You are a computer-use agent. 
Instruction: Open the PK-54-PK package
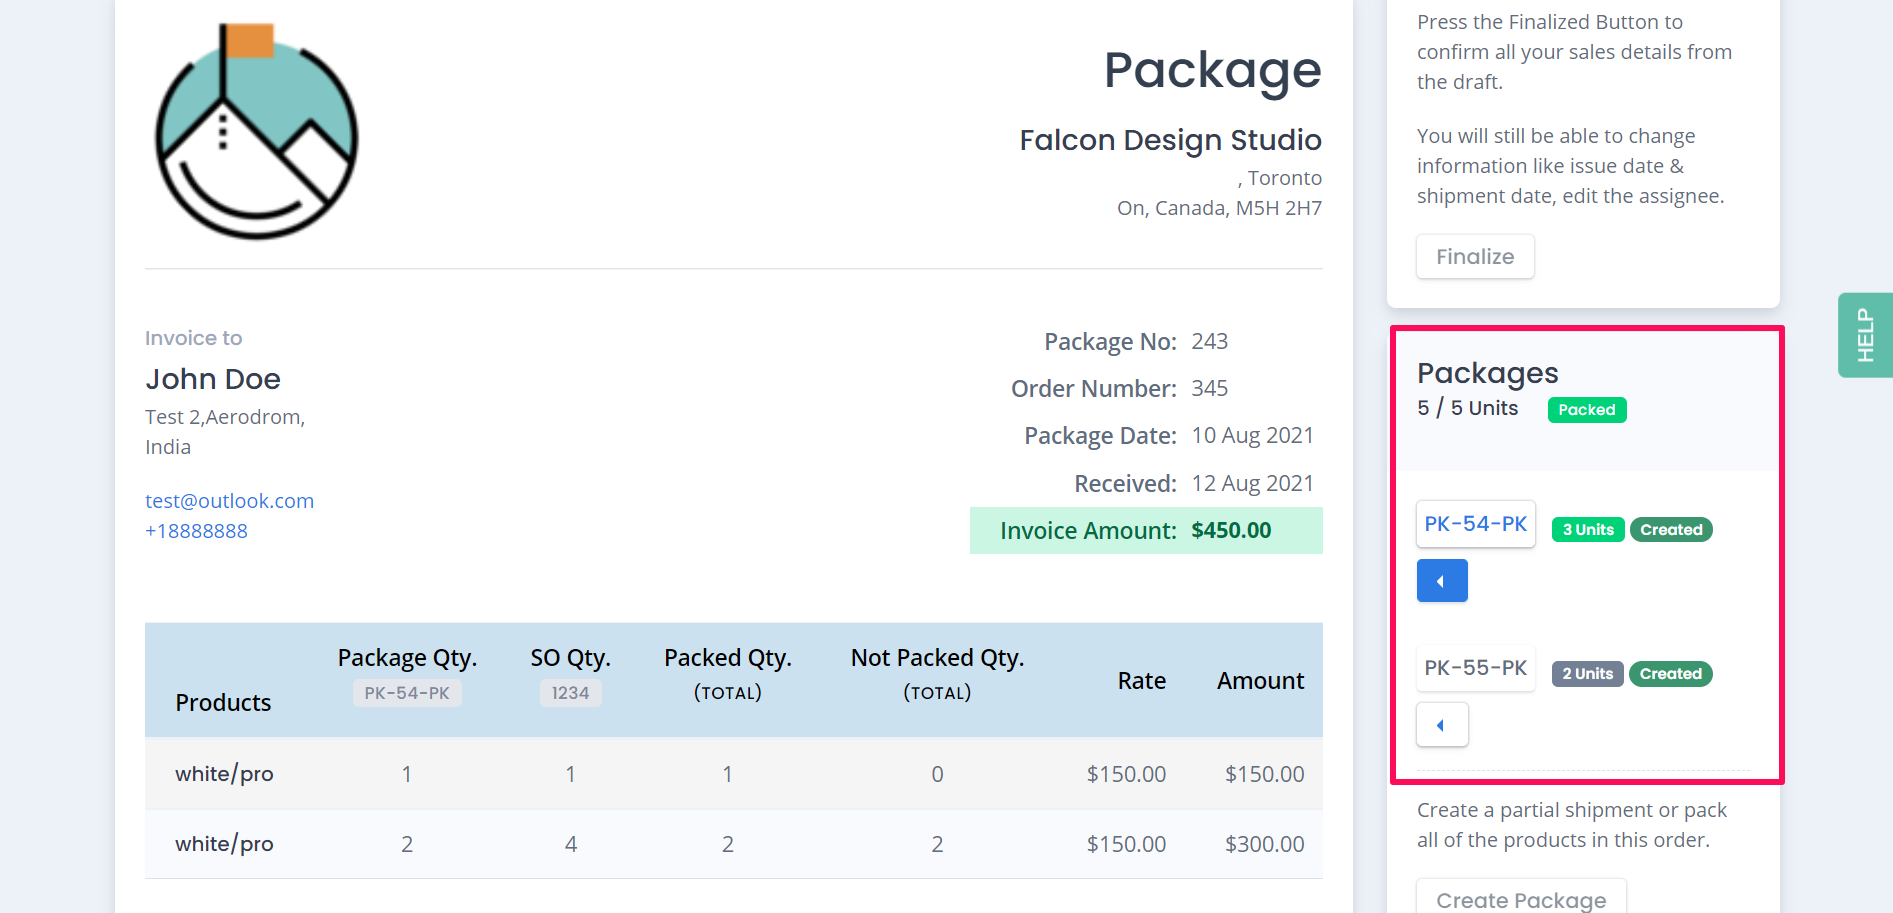coord(1475,524)
